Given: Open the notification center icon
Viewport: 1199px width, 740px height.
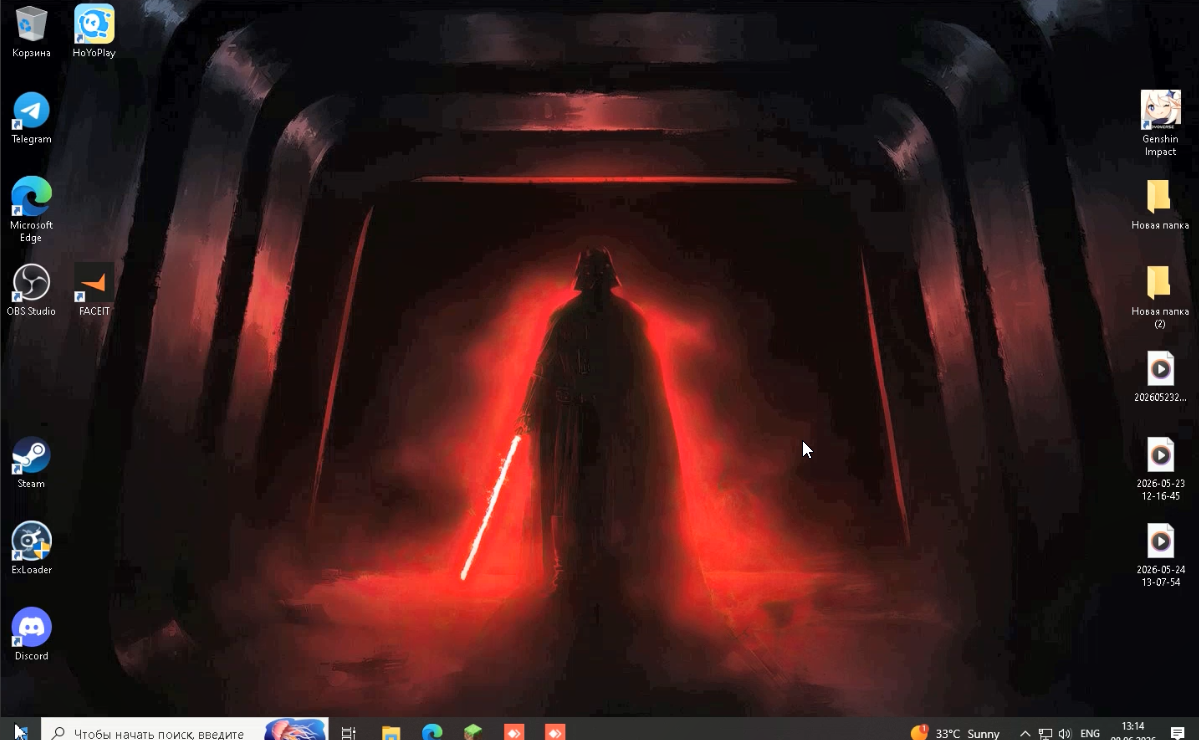Looking at the screenshot, I should point(1178,733).
